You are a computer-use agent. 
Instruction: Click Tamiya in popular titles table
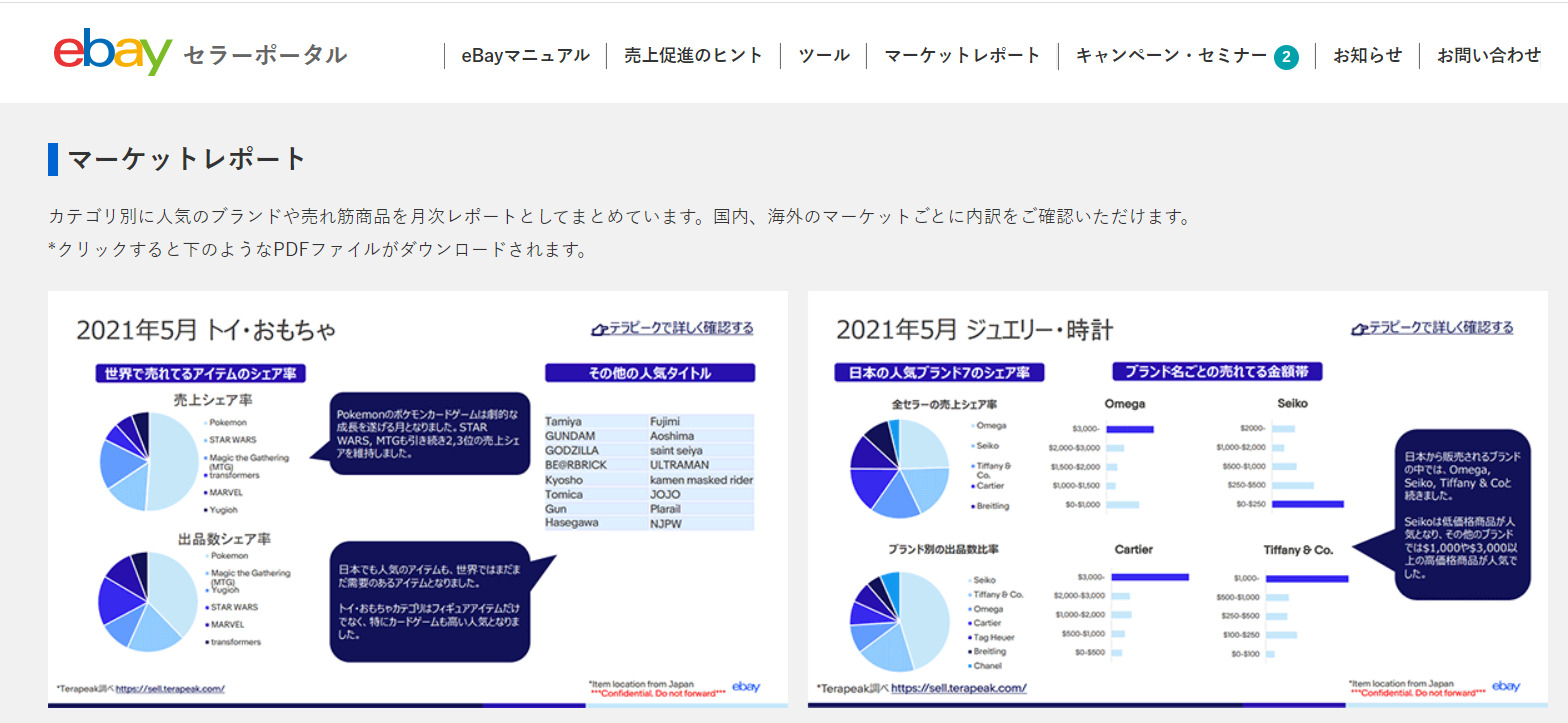563,422
